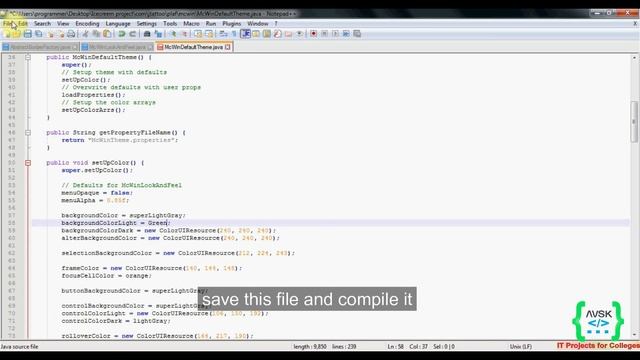Click the line 'backgroundColorLight = Green'

tap(116, 223)
